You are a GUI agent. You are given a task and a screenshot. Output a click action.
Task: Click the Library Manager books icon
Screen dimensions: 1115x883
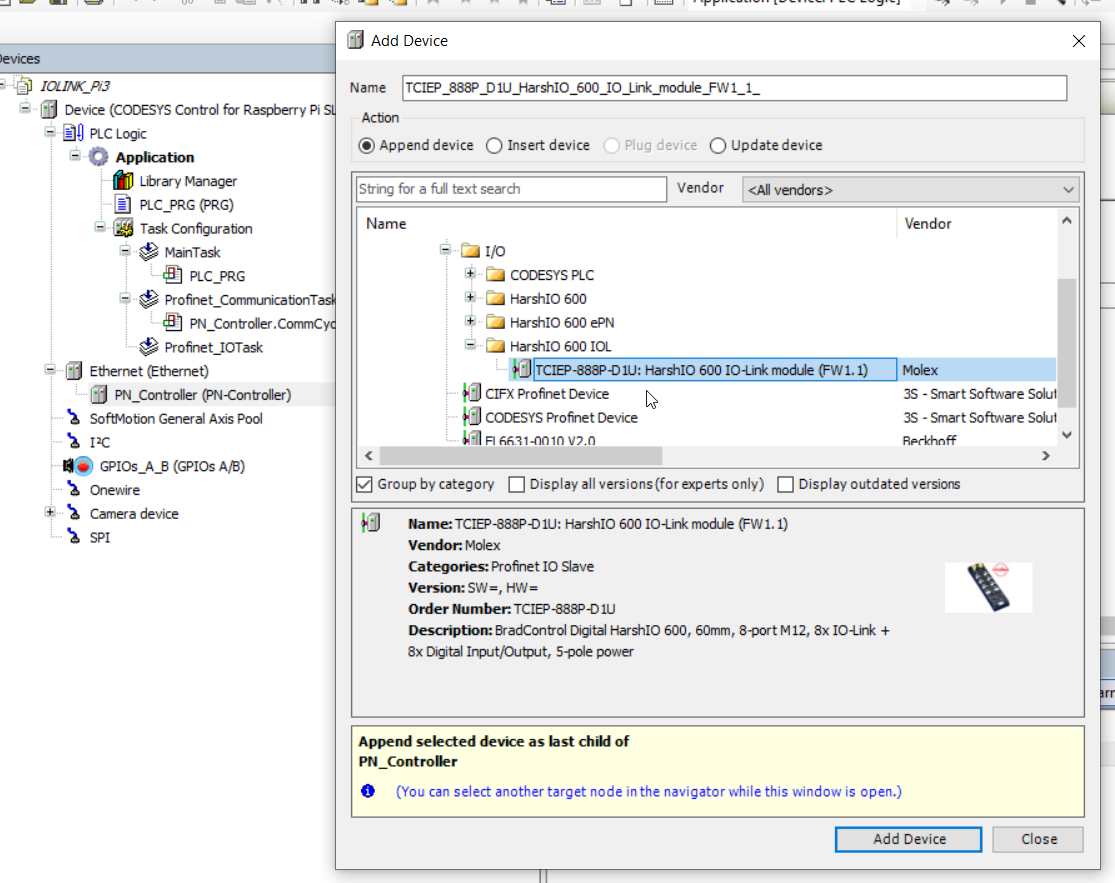coord(124,181)
